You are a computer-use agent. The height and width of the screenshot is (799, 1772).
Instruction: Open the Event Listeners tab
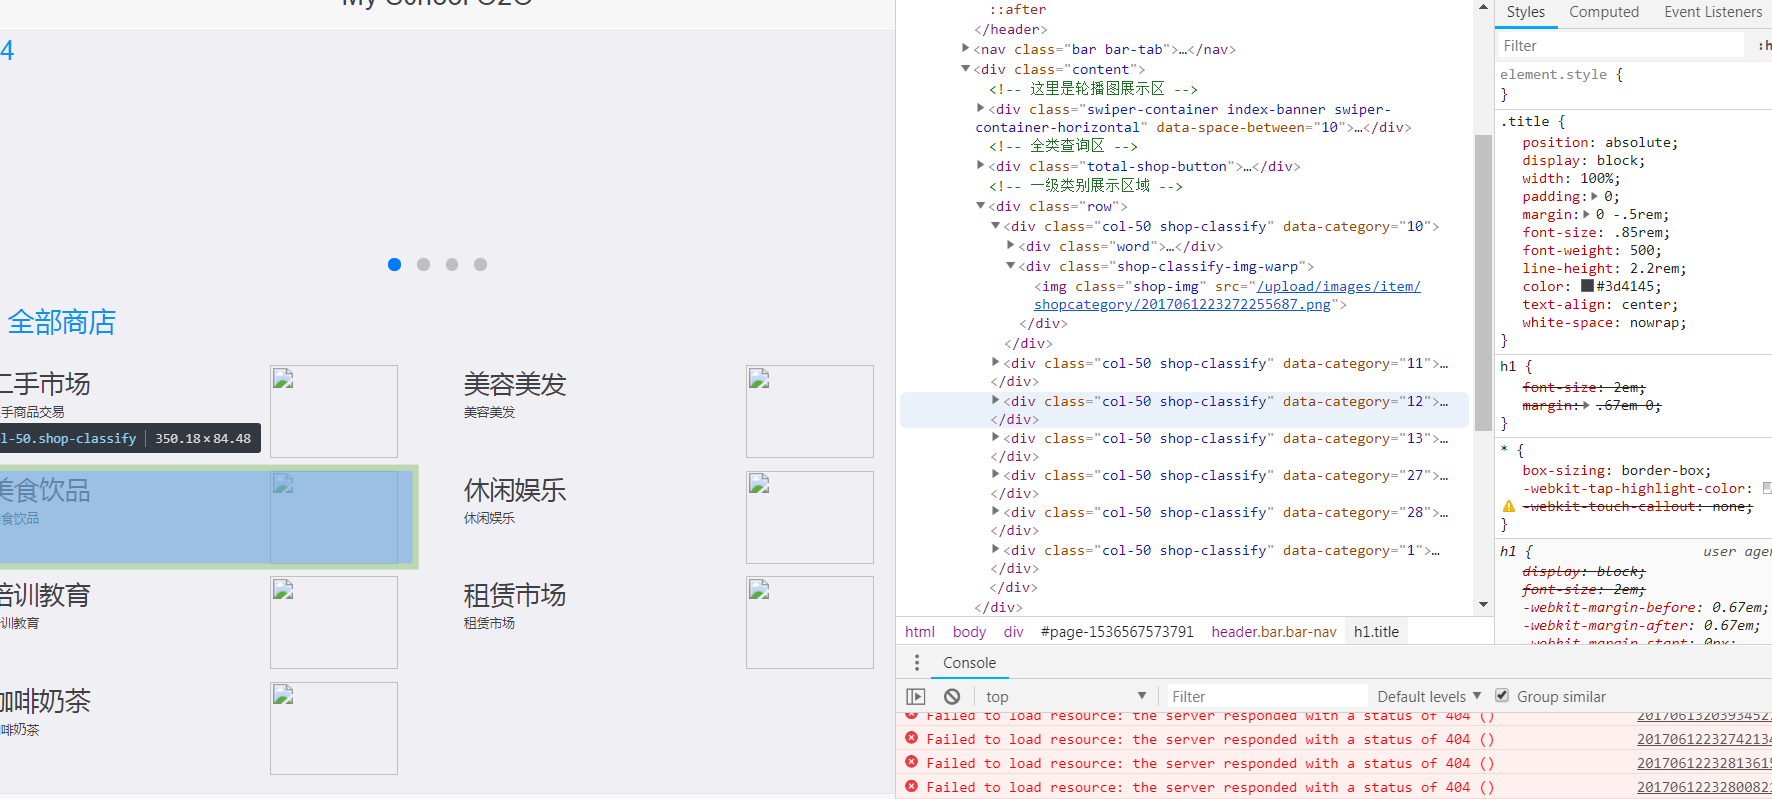[x=1713, y=12]
